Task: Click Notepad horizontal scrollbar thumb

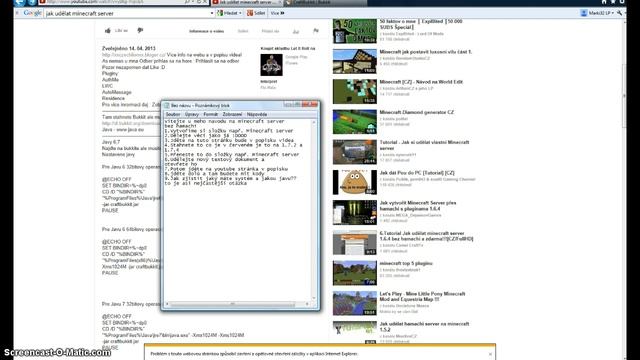Action: pos(232,304)
